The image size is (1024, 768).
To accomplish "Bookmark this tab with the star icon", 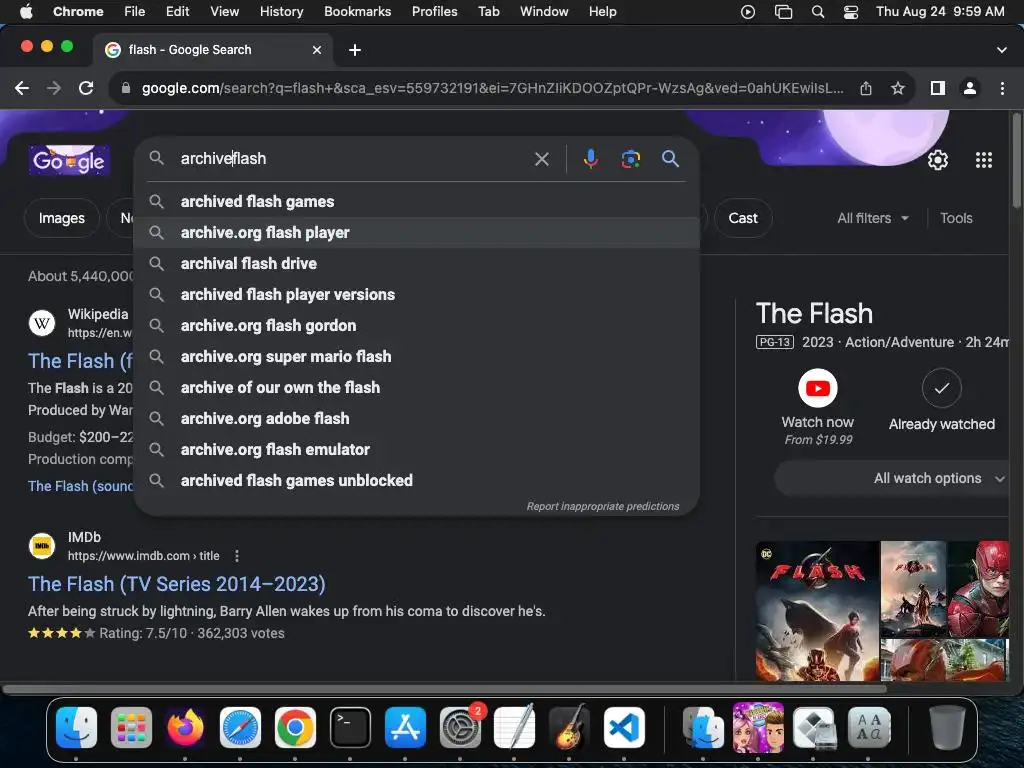I will (898, 88).
